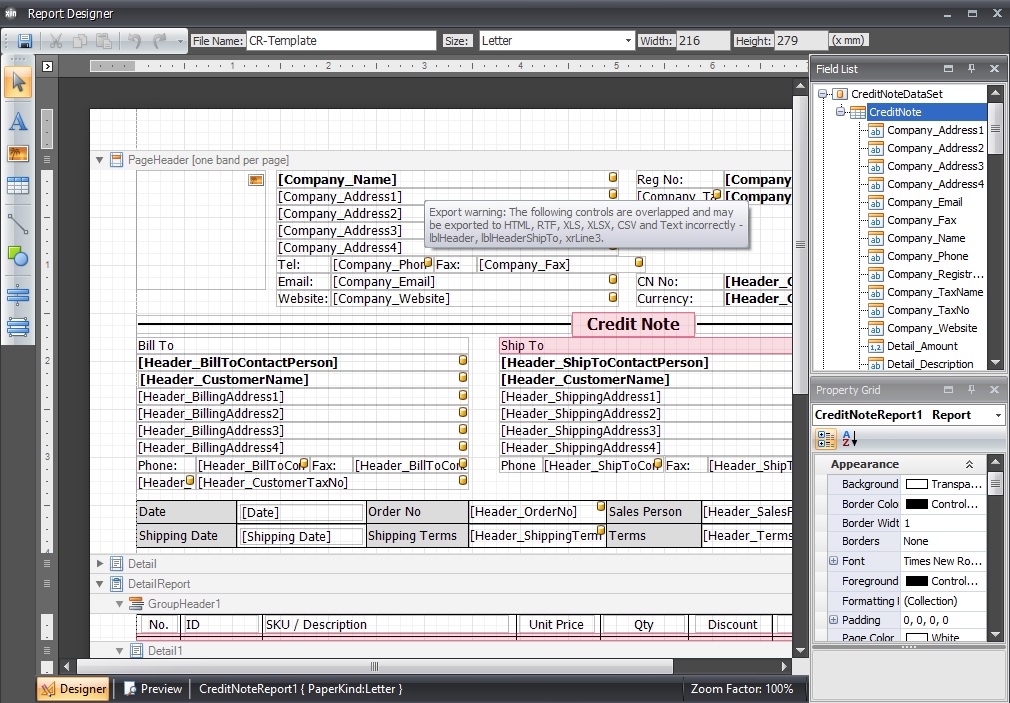Select the Credit Note title label
Screen dimensions: 1010x703
(x=633, y=324)
